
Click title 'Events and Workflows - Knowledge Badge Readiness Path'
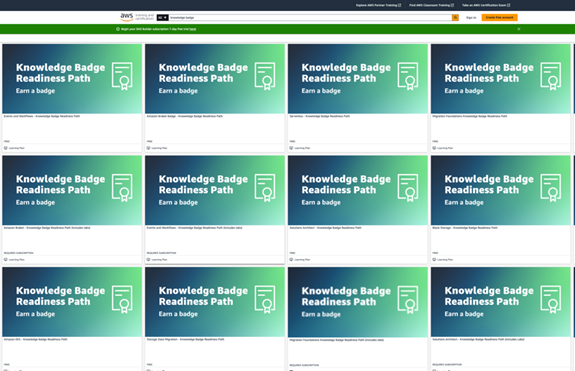pyautogui.click(x=42, y=116)
